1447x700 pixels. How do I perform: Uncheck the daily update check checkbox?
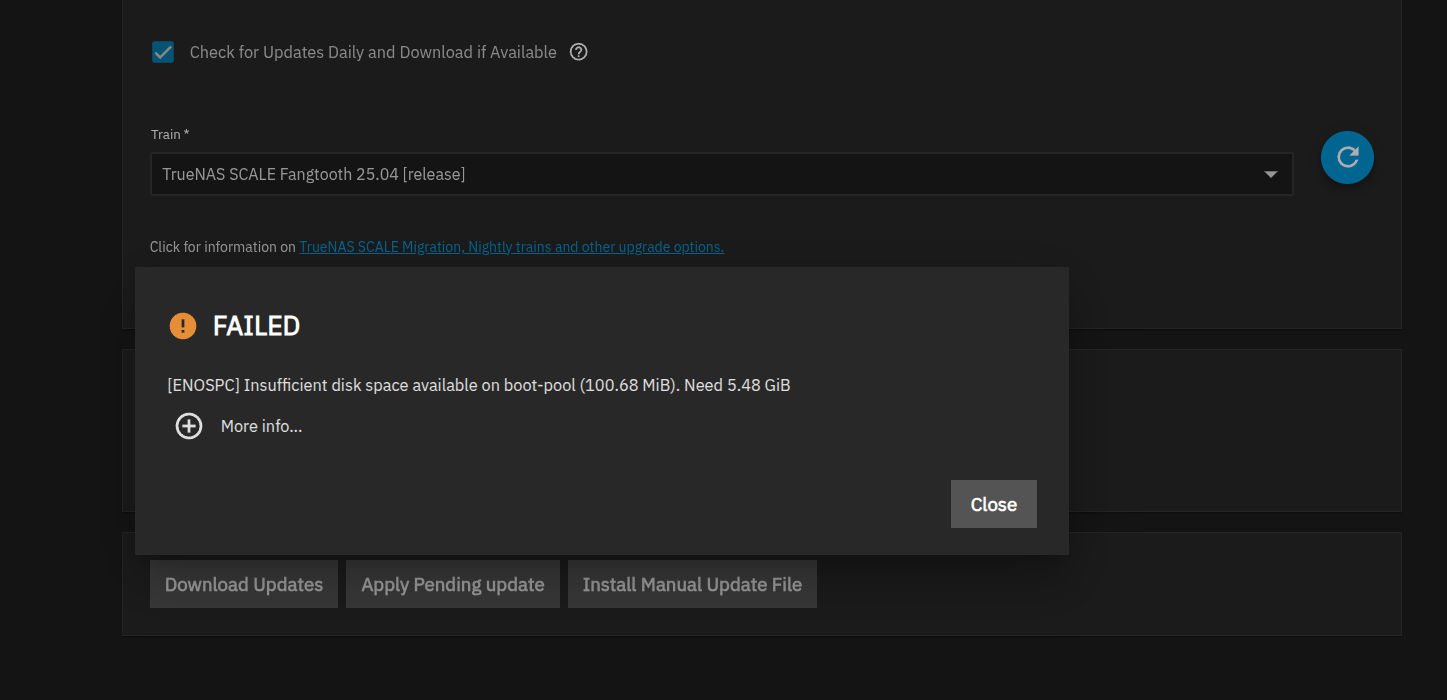tap(163, 52)
